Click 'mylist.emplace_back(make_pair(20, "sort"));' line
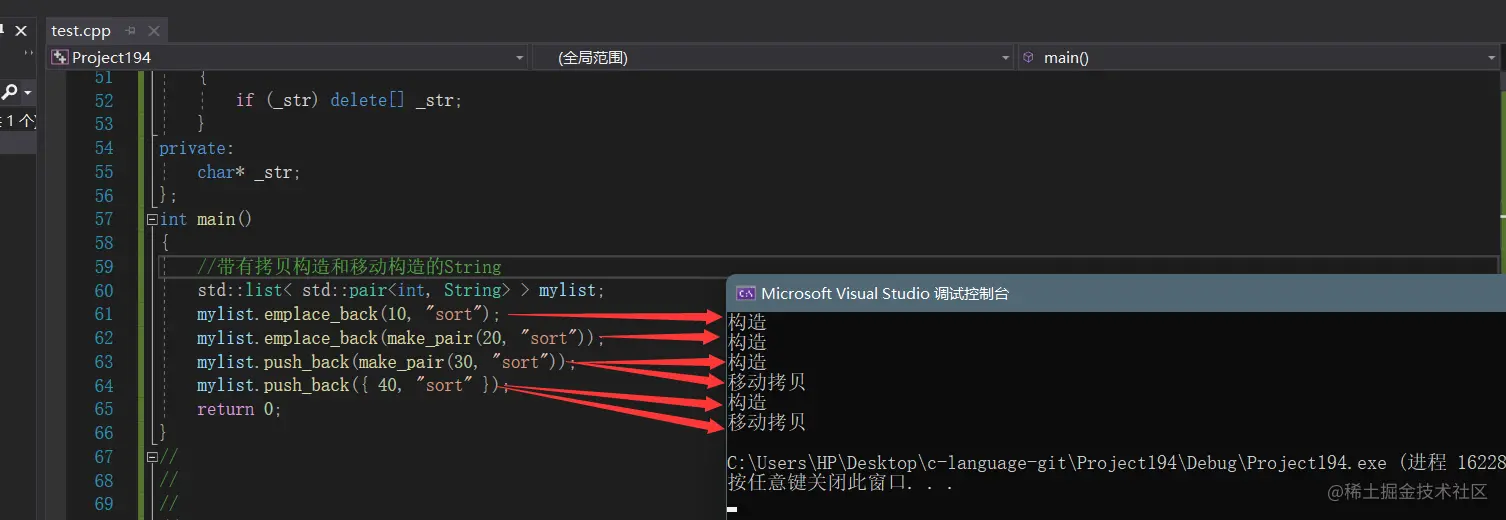 click(400, 338)
